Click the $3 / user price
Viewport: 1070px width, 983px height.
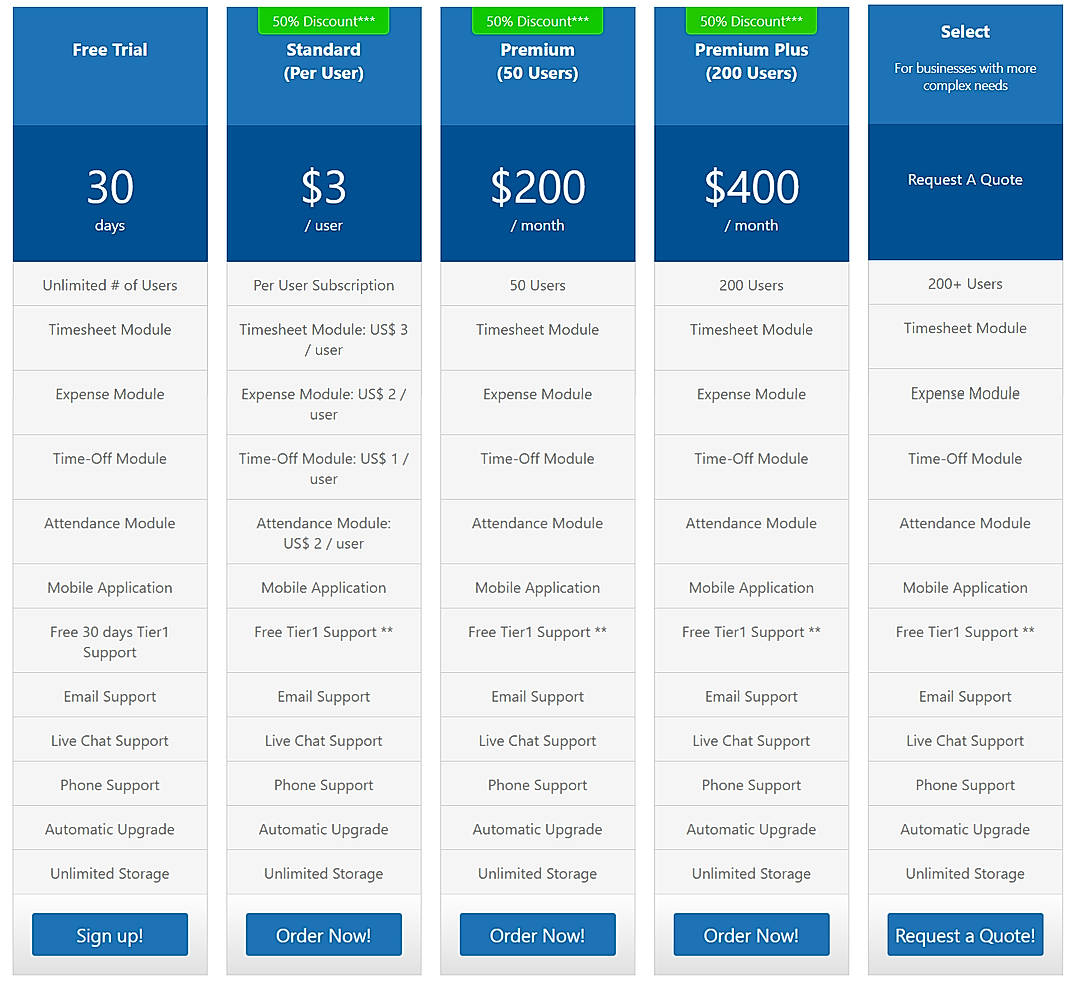coord(323,193)
